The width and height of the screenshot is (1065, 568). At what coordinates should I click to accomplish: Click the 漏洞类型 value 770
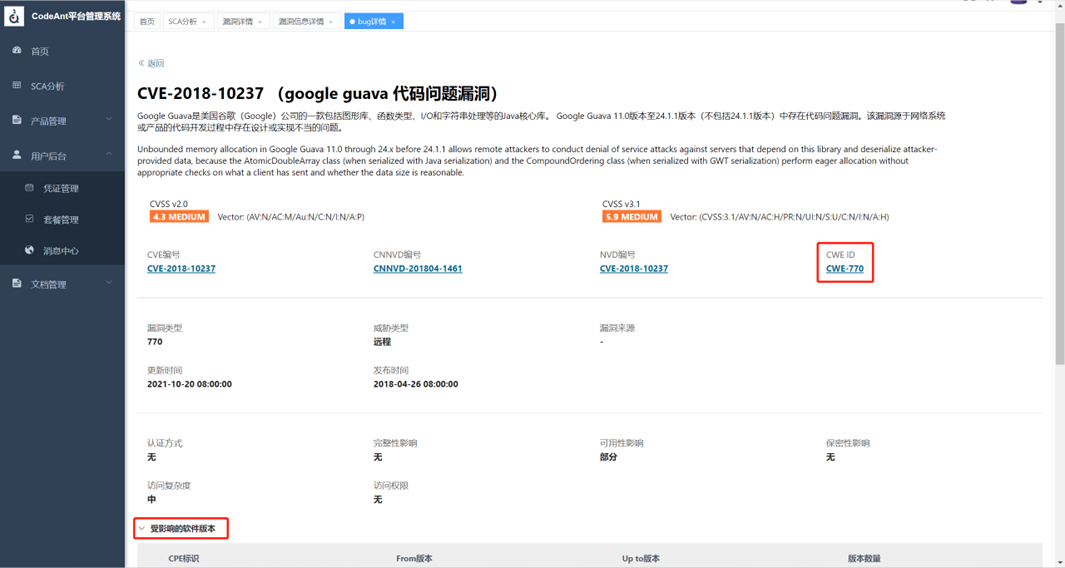(155, 342)
